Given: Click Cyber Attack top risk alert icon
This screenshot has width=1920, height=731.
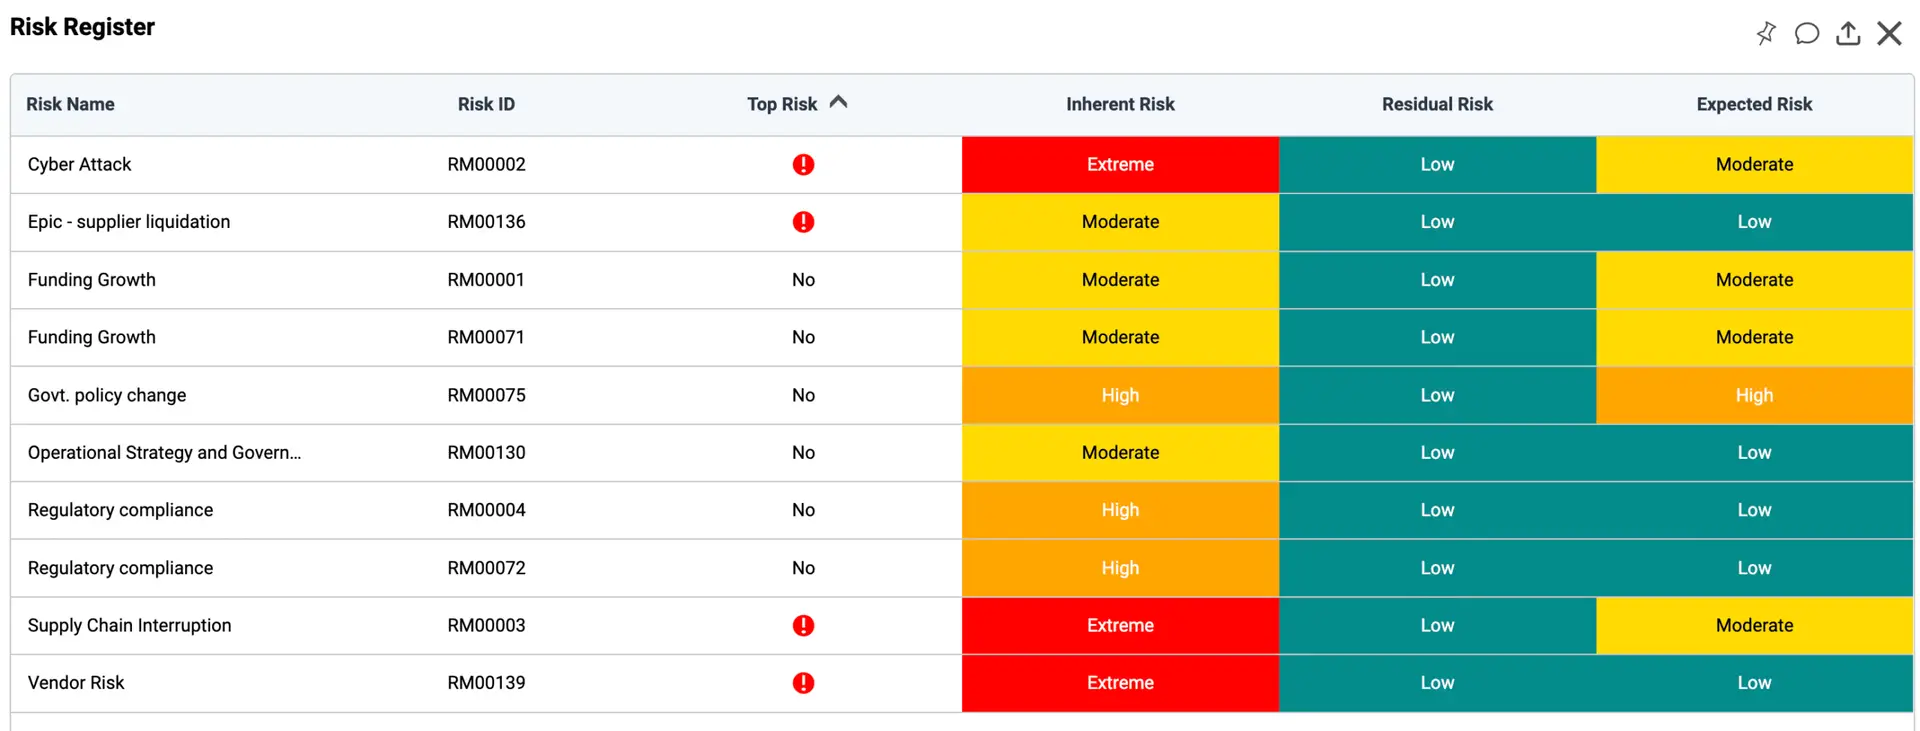Looking at the screenshot, I should click(803, 165).
